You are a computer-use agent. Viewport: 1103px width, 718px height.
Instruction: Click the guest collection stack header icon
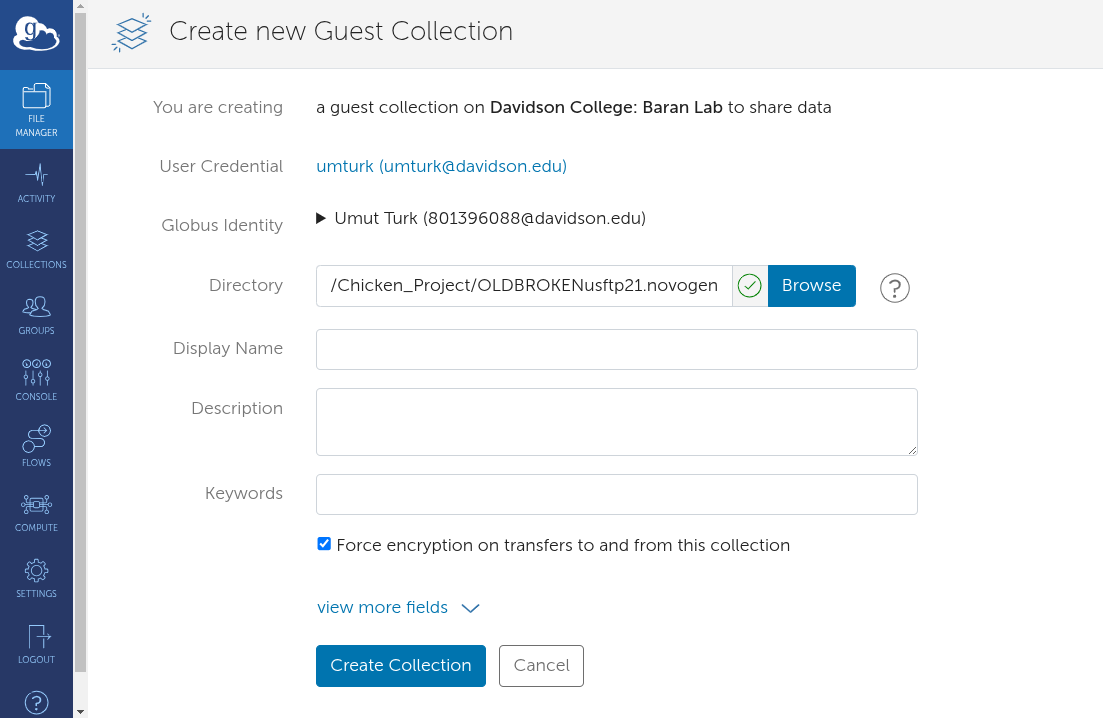click(132, 32)
